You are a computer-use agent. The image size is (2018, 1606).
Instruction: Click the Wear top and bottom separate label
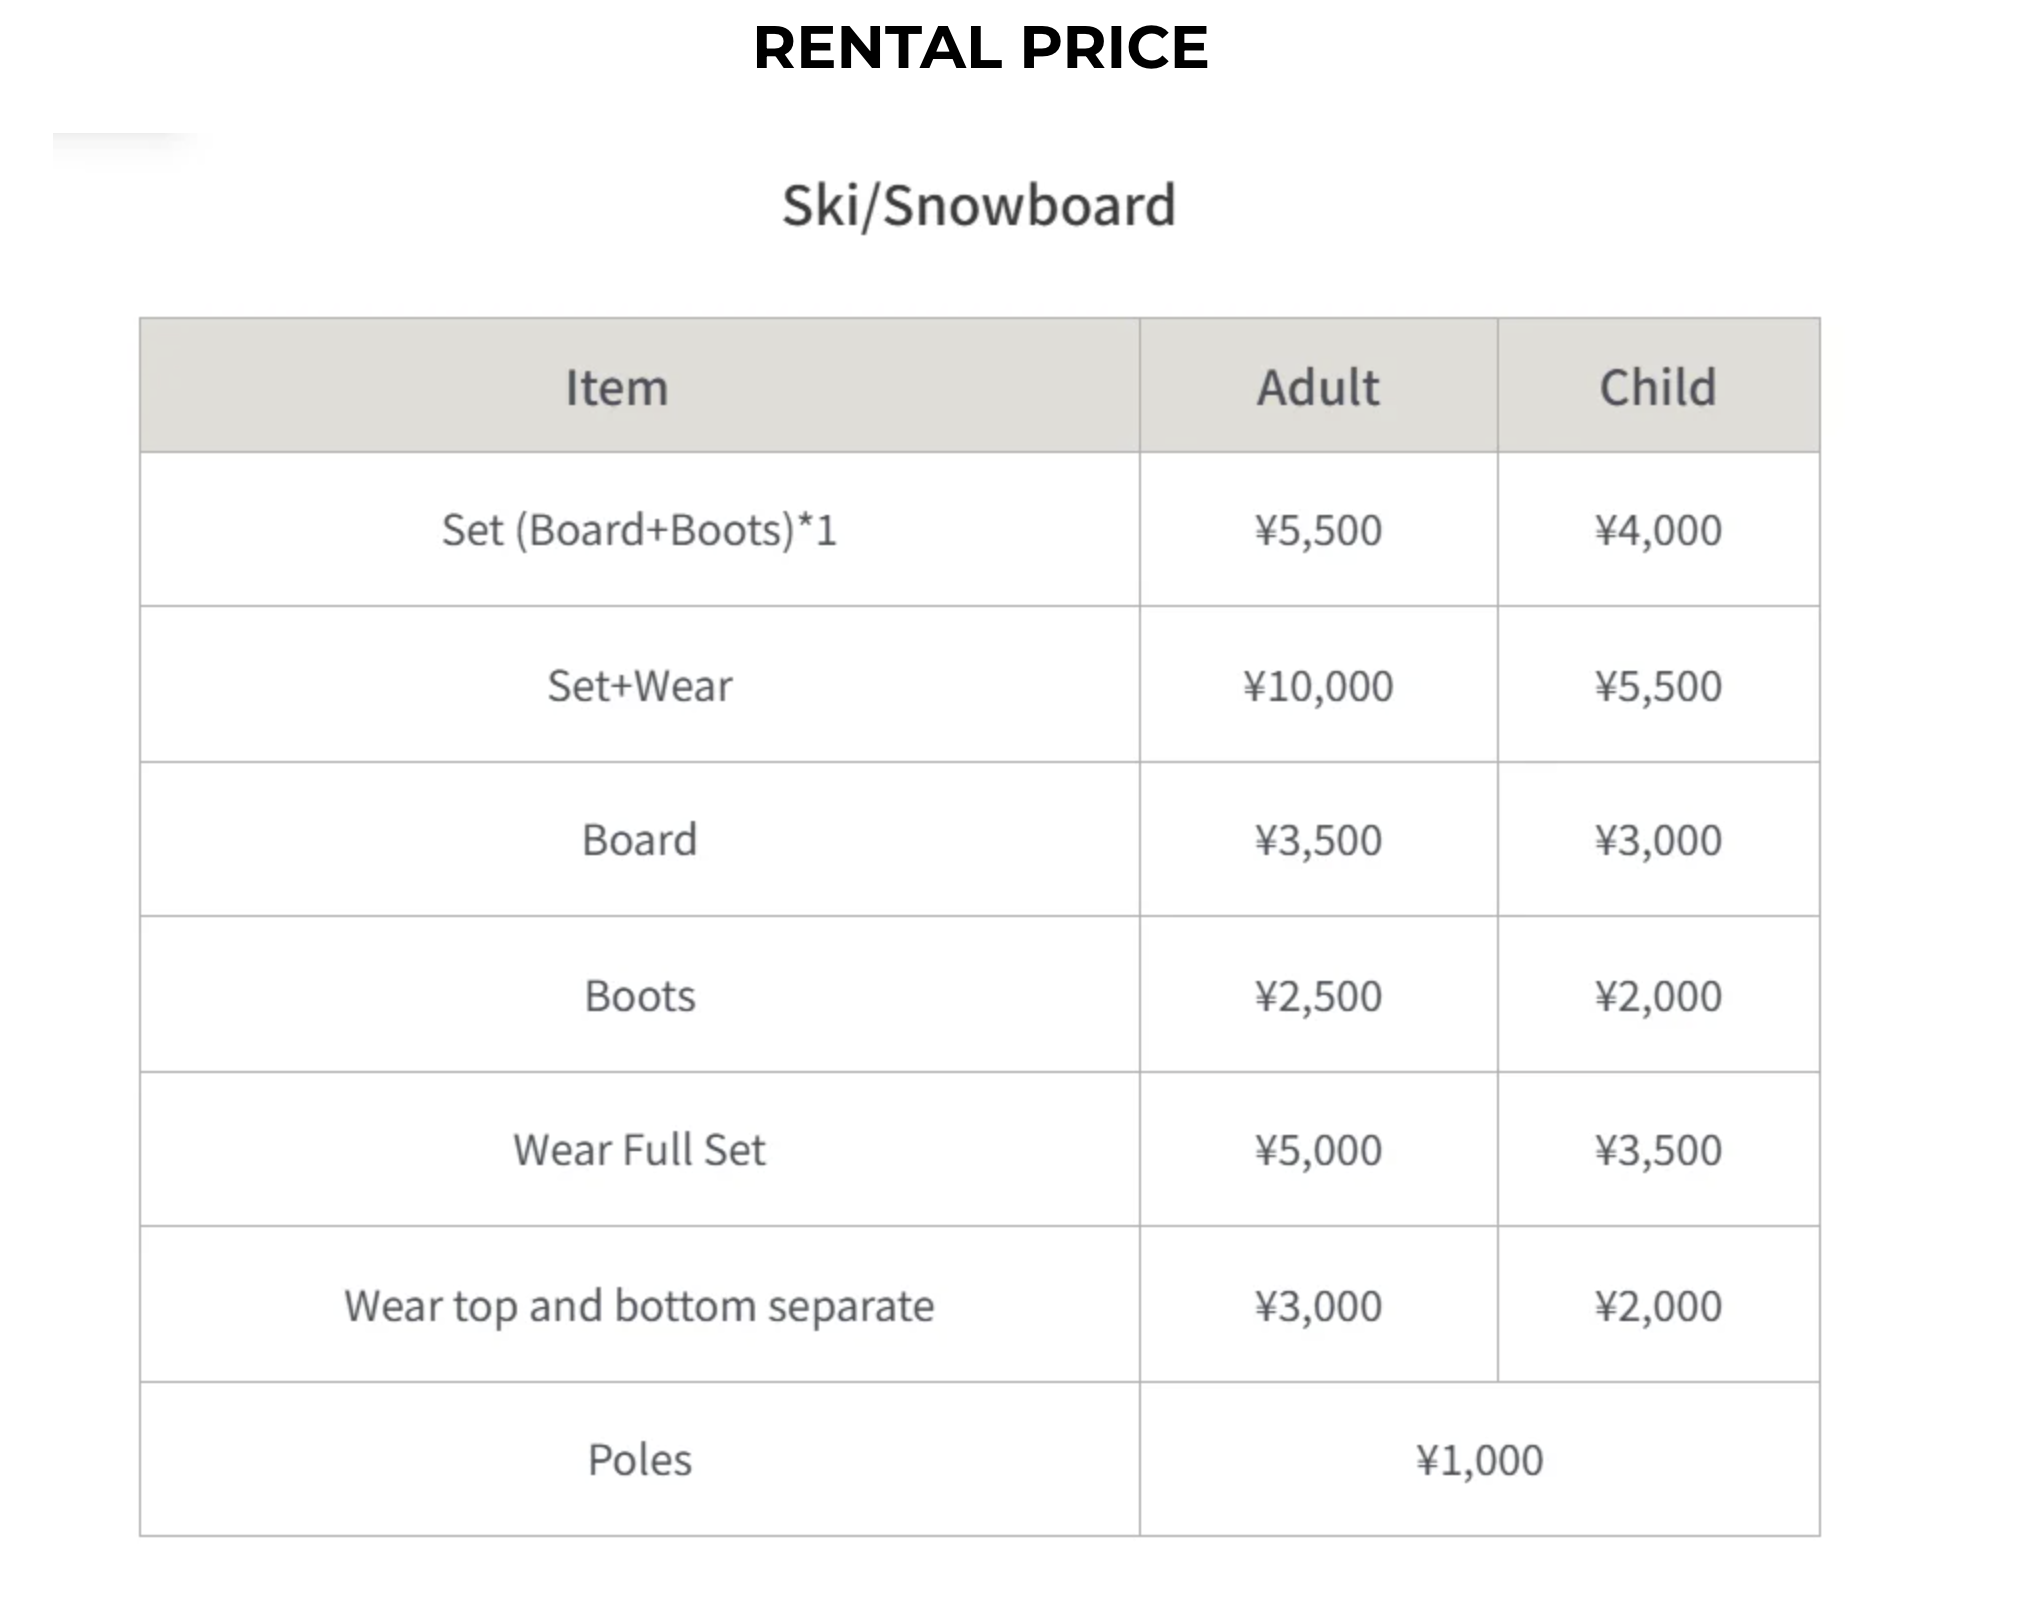coord(639,1306)
